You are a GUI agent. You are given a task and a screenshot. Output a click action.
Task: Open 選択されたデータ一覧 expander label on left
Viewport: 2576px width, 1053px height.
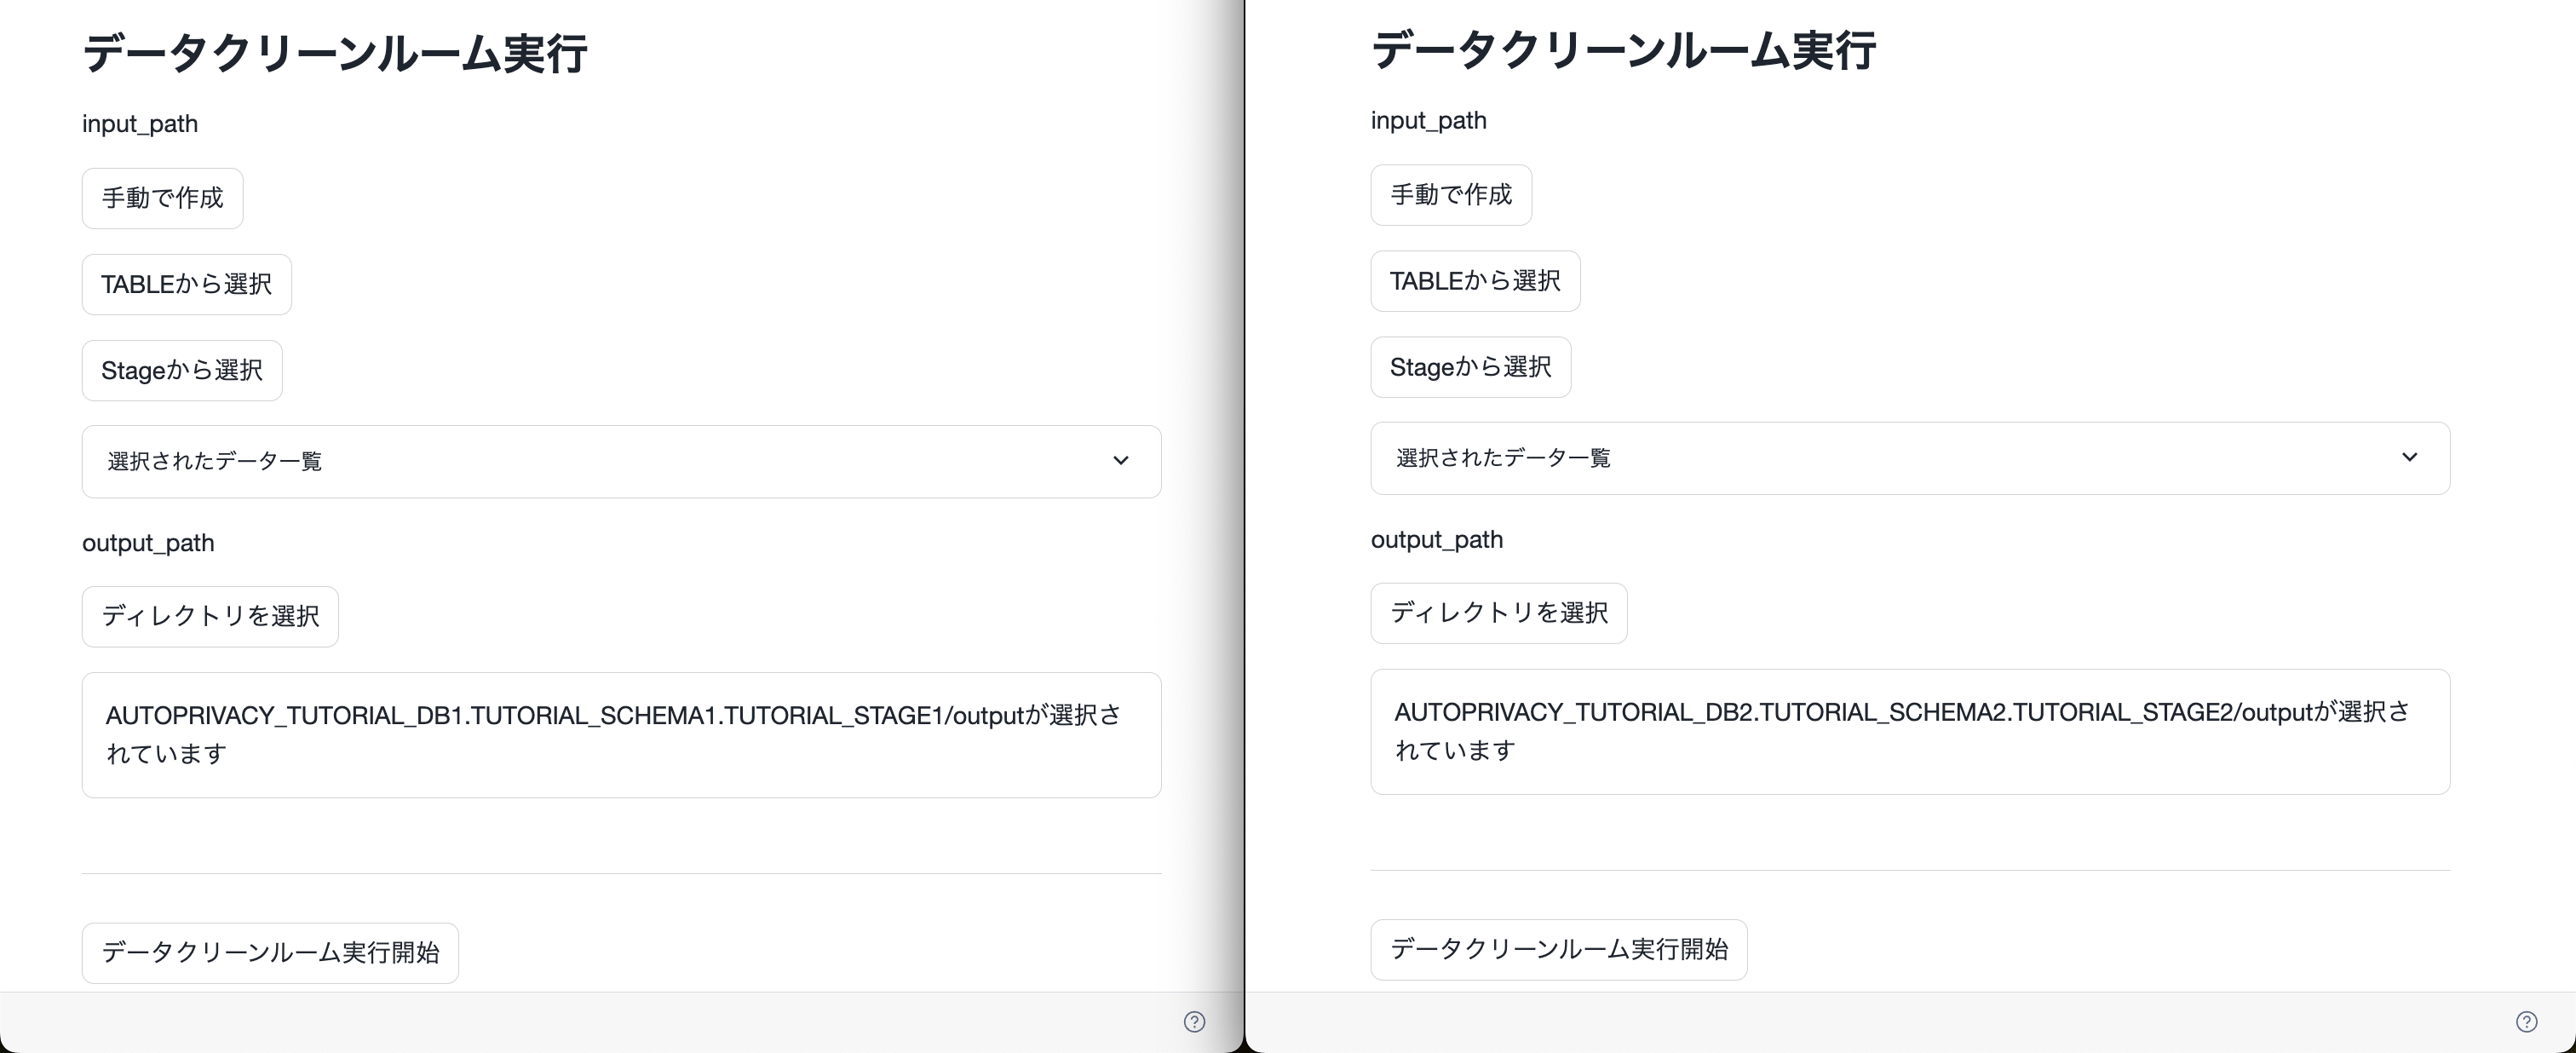click(215, 461)
